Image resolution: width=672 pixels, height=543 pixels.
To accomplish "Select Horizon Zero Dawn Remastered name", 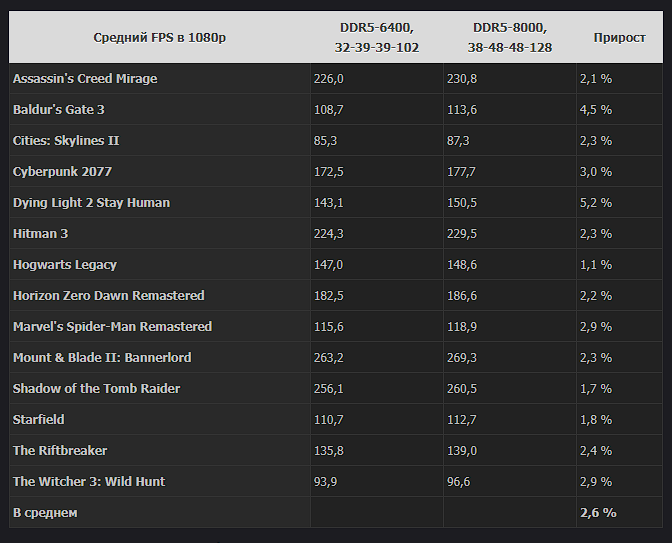I will (108, 296).
